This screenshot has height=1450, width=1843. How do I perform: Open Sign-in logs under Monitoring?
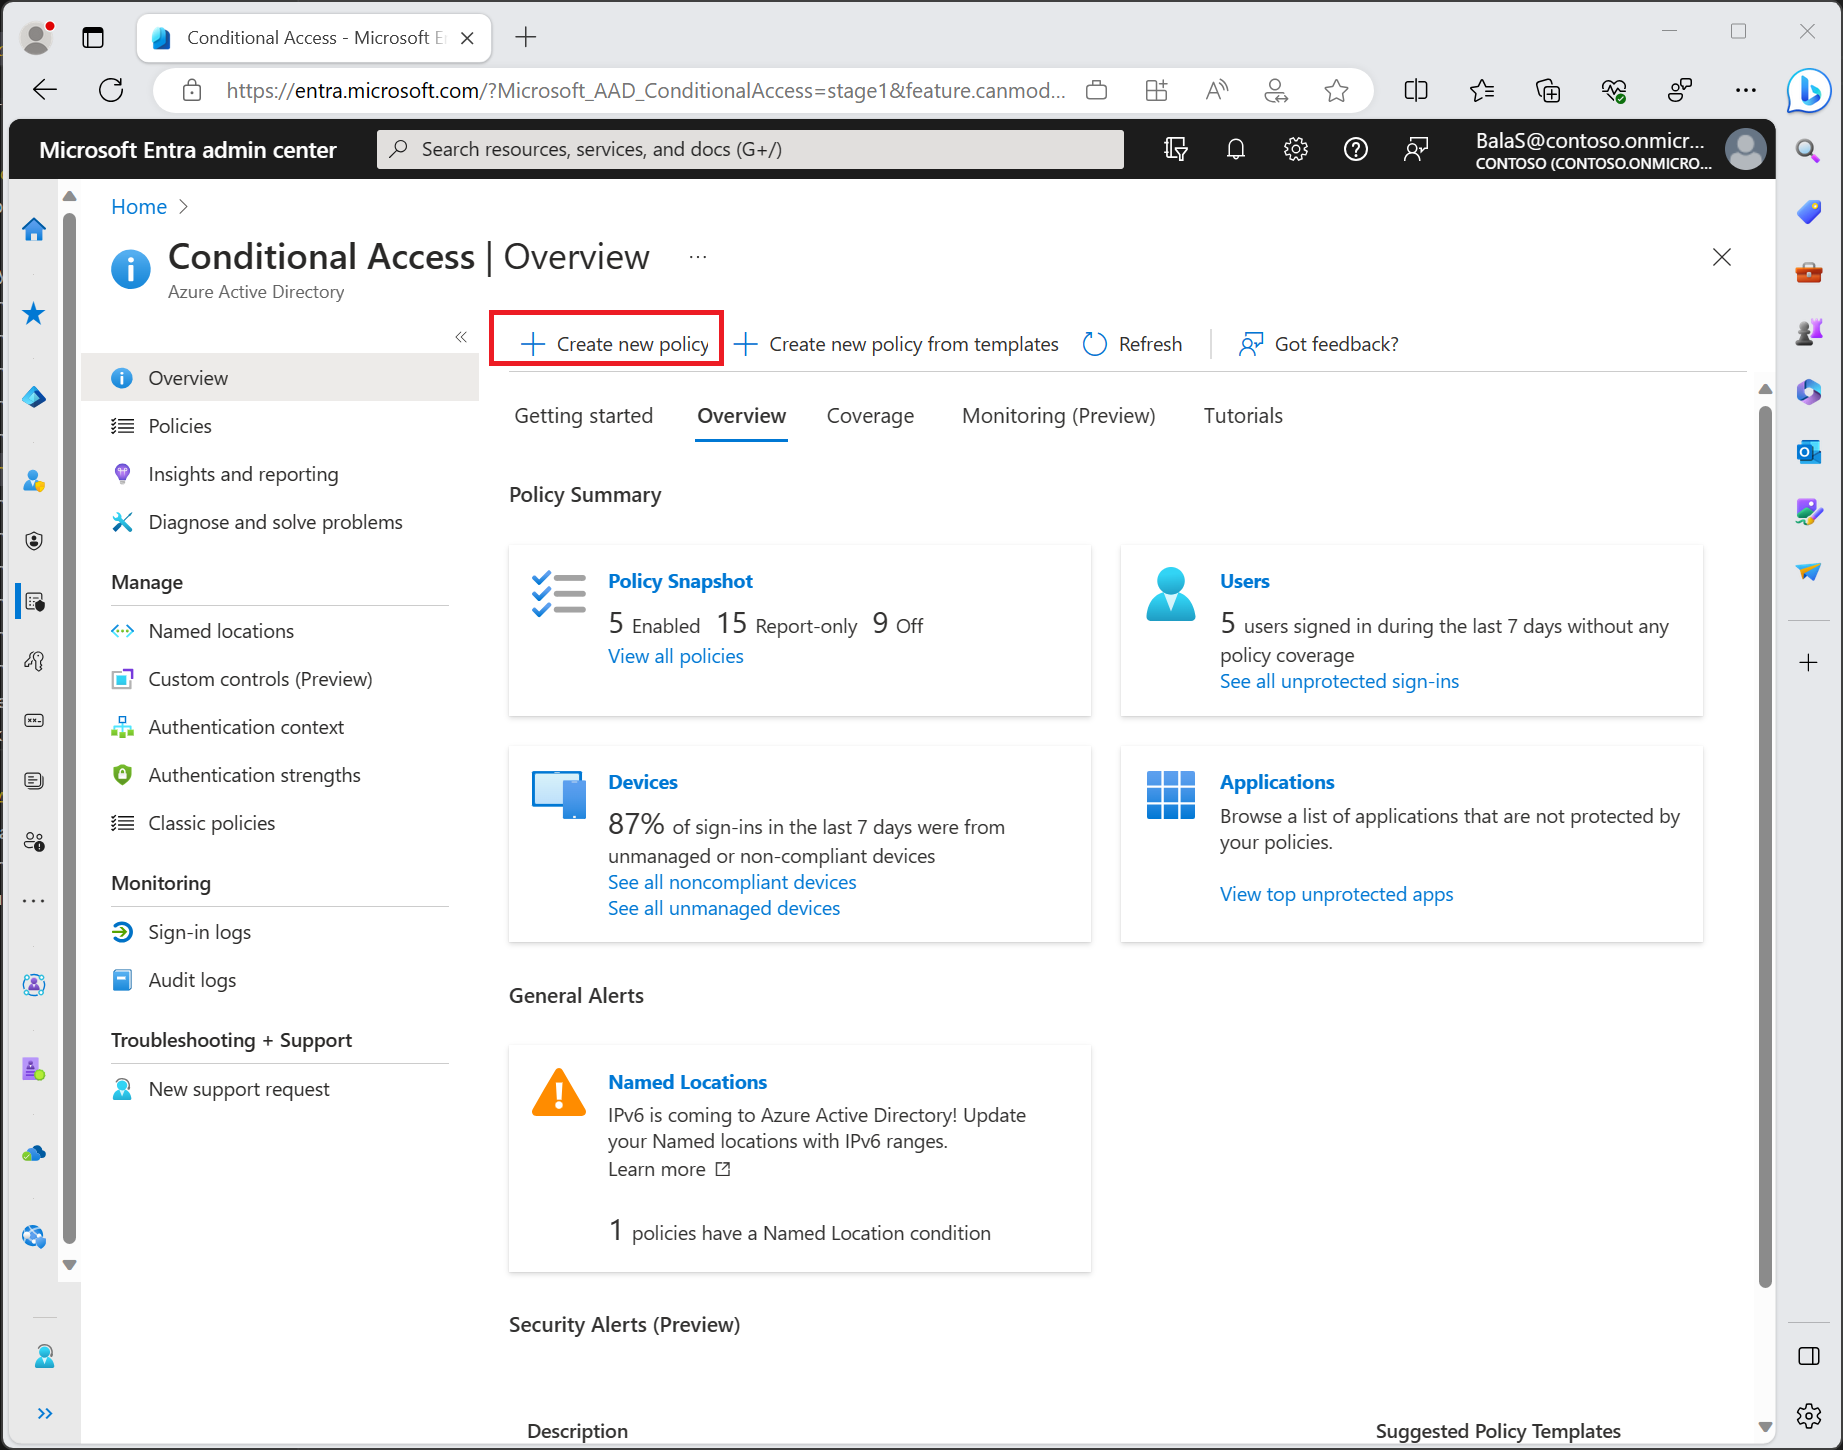[x=199, y=932]
